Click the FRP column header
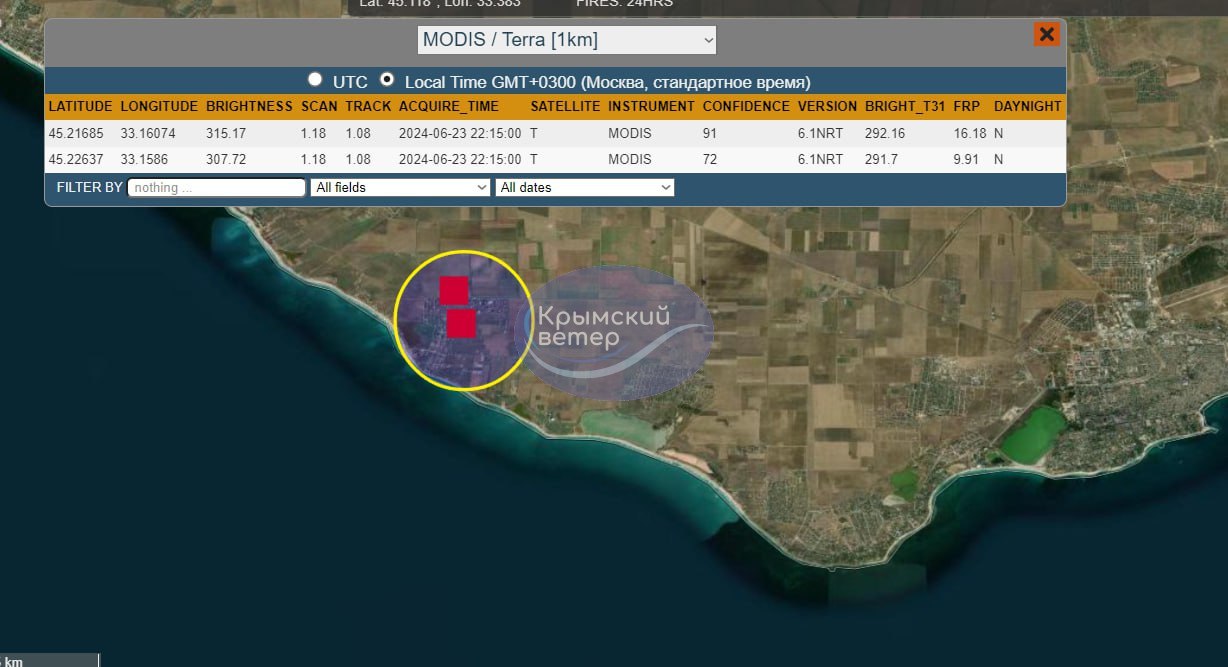Viewport: 1228px width, 667px height. coord(966,106)
